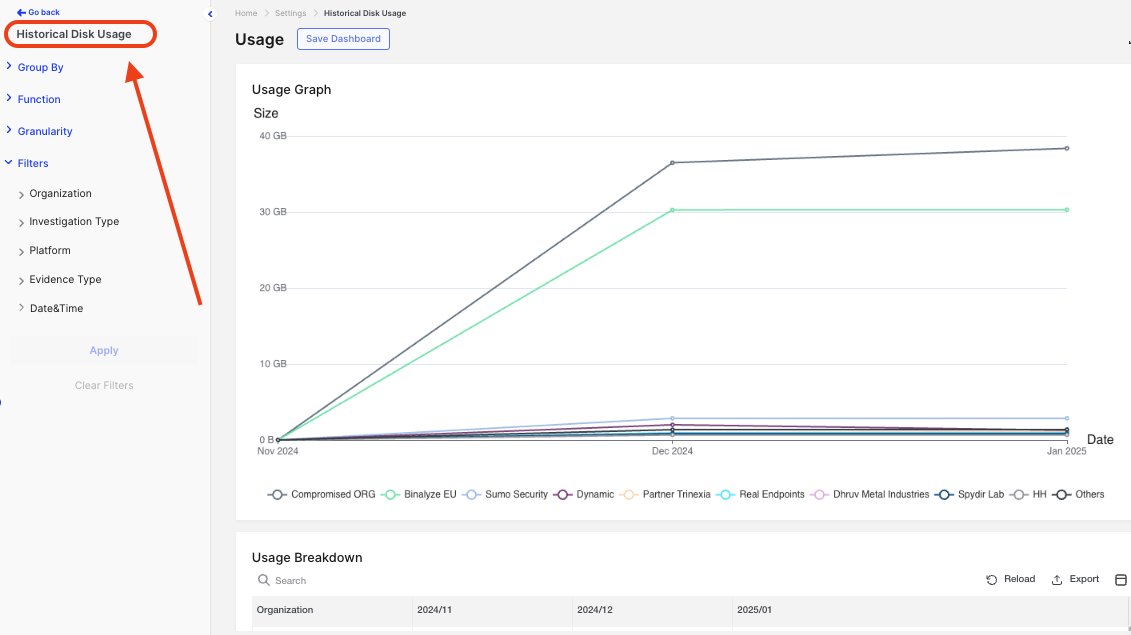1131x635 pixels.
Task: Go to Home in the breadcrumb
Action: pyautogui.click(x=246, y=13)
